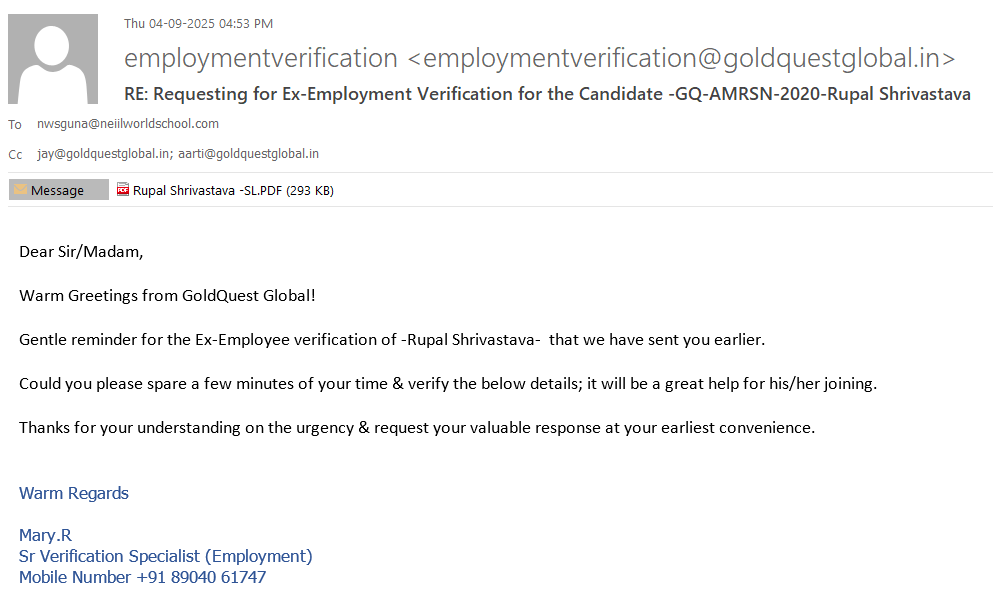Image resolution: width=993 pixels, height=602 pixels.
Task: Click the PDF icon of the attachment
Action: pos(123,190)
